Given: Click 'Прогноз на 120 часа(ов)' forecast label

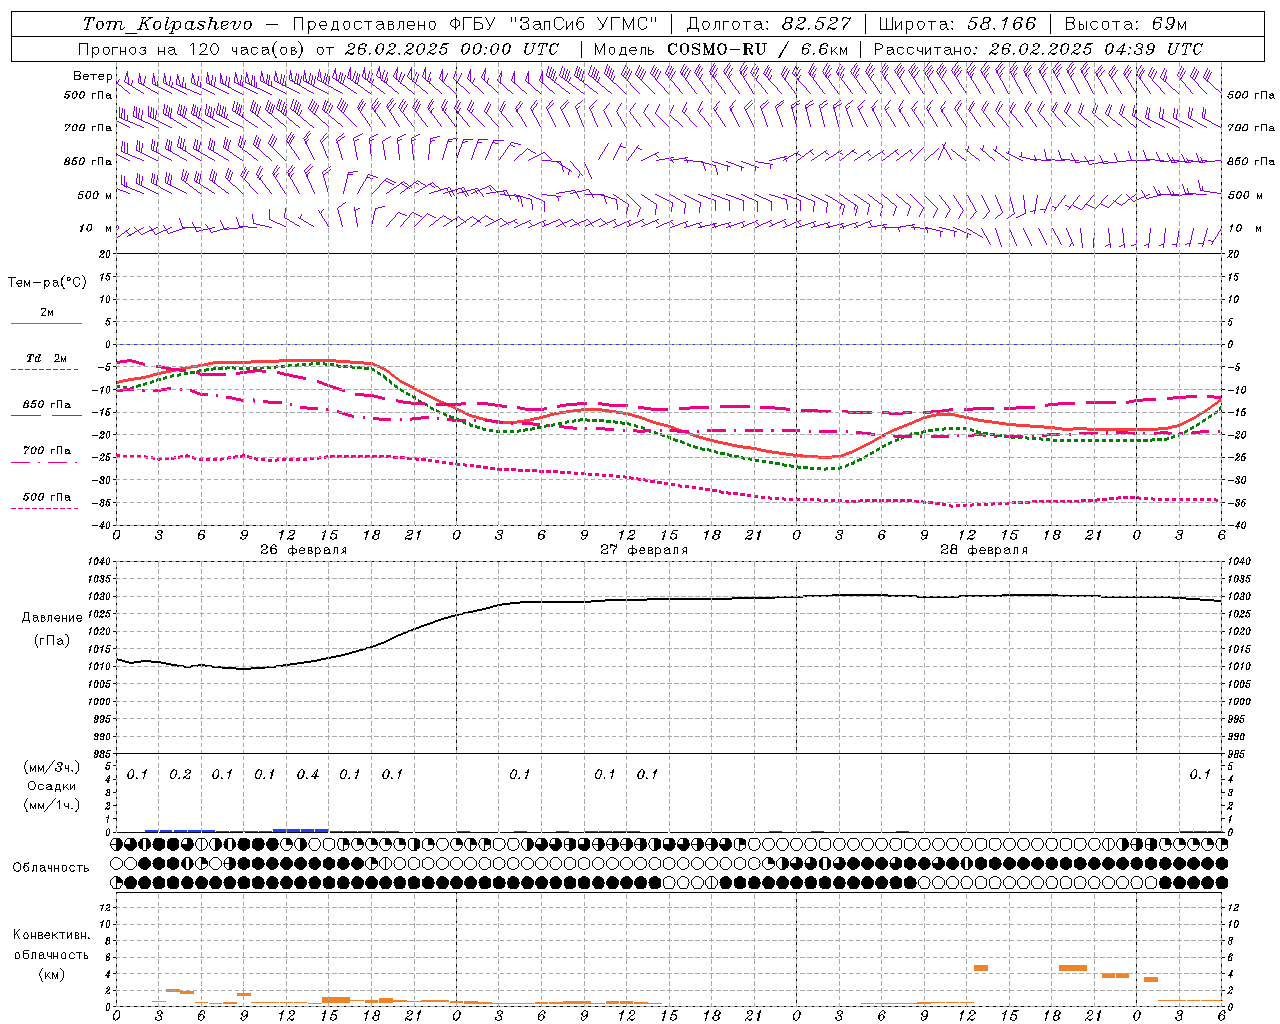Looking at the screenshot, I should point(192,49).
